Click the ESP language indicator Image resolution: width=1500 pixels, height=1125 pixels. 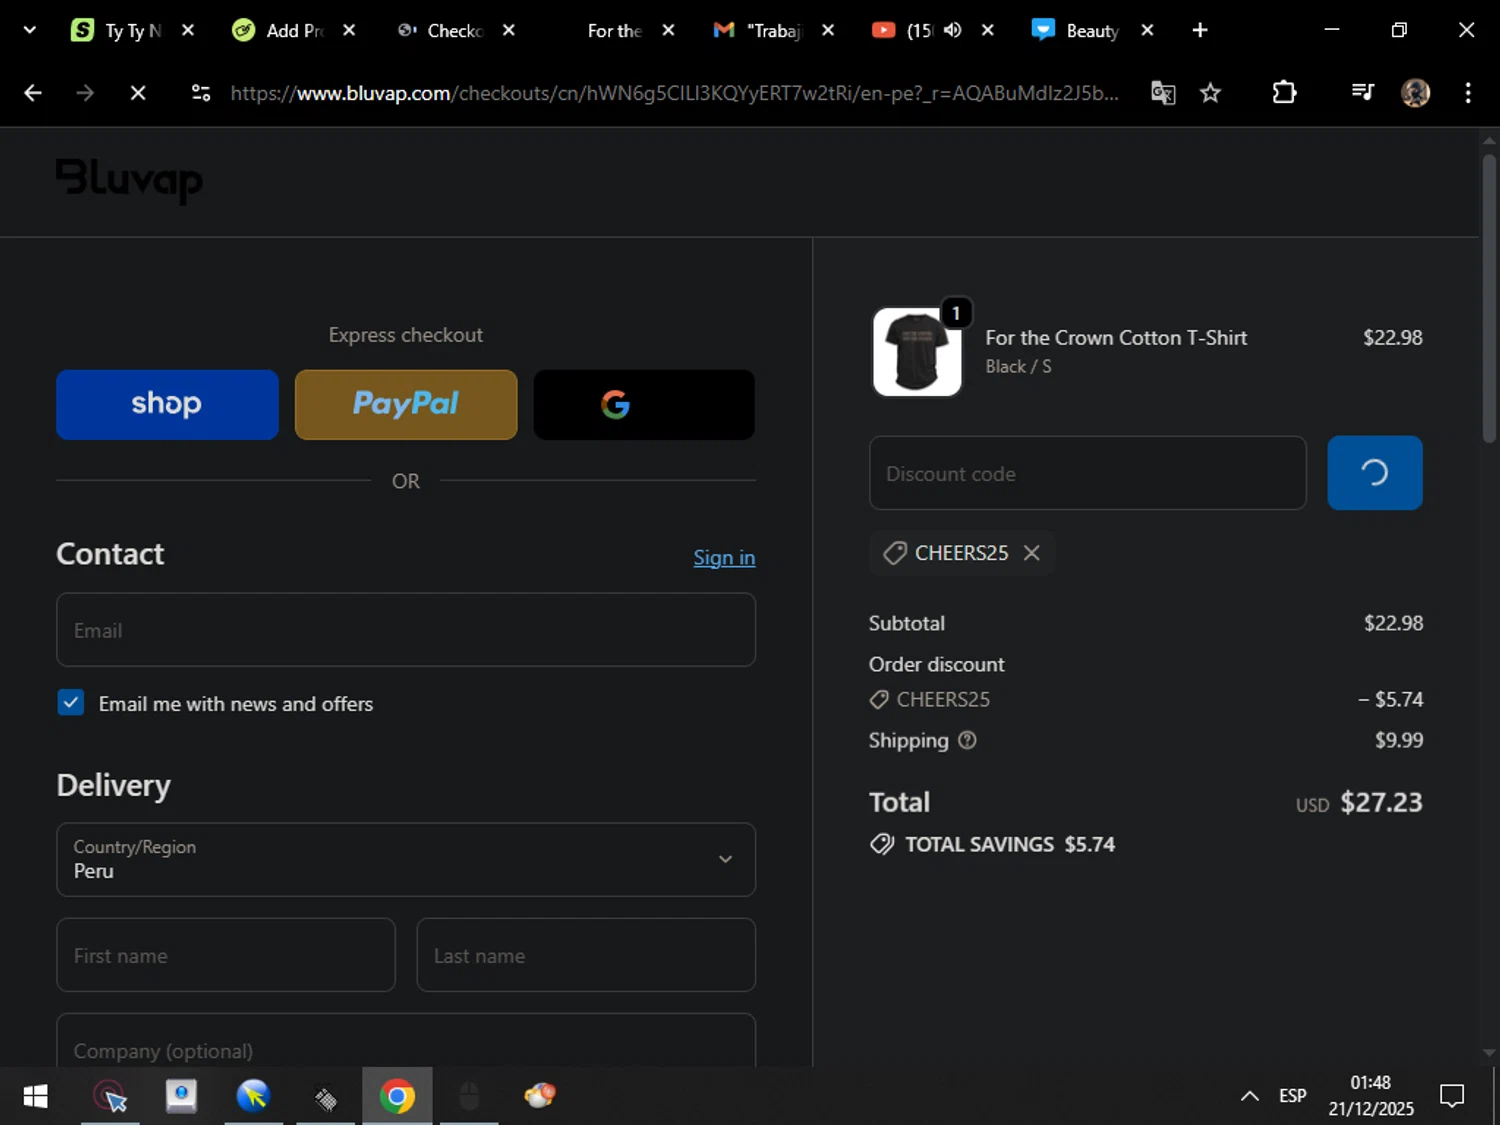1292,1097
